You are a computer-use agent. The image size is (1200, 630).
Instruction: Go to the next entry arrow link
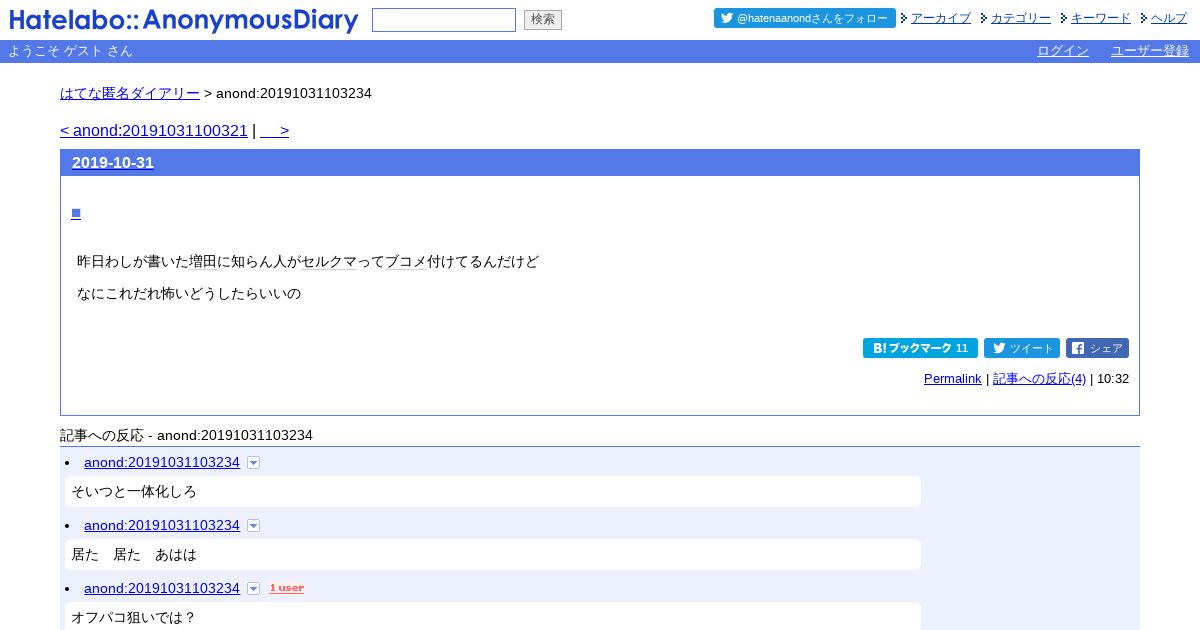(x=275, y=131)
